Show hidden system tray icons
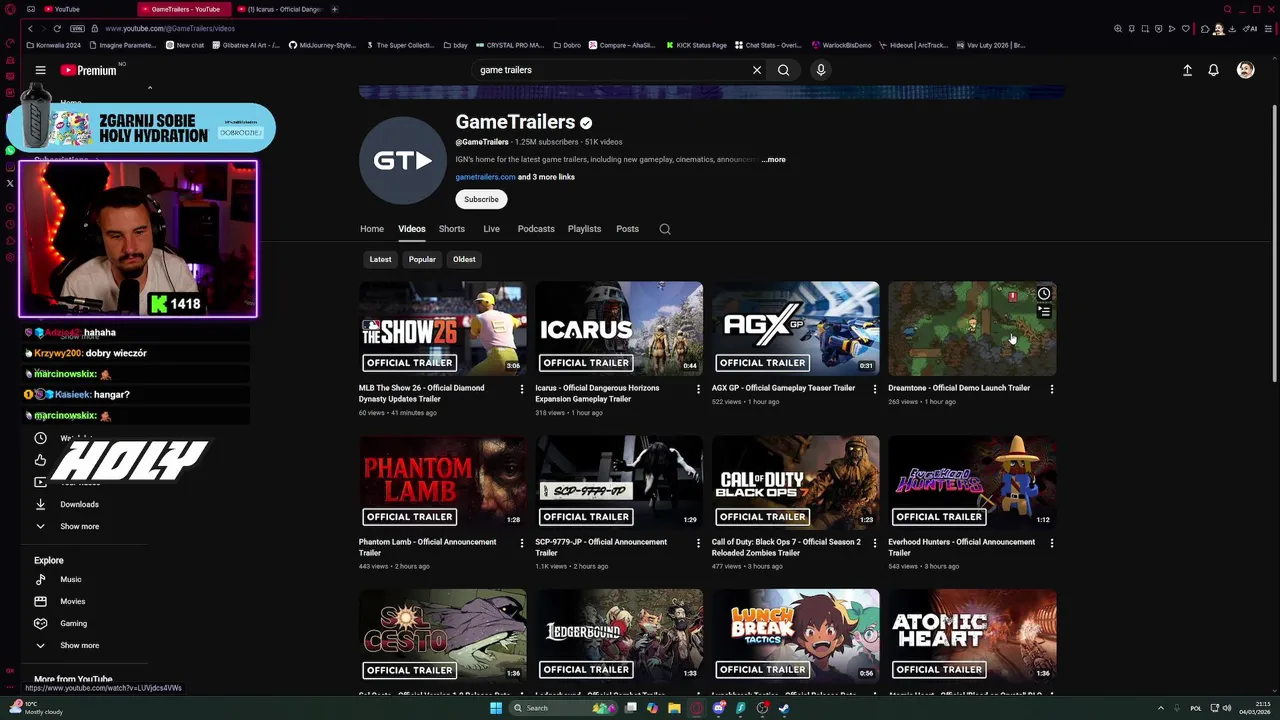The width and height of the screenshot is (1280, 720). (1161, 708)
